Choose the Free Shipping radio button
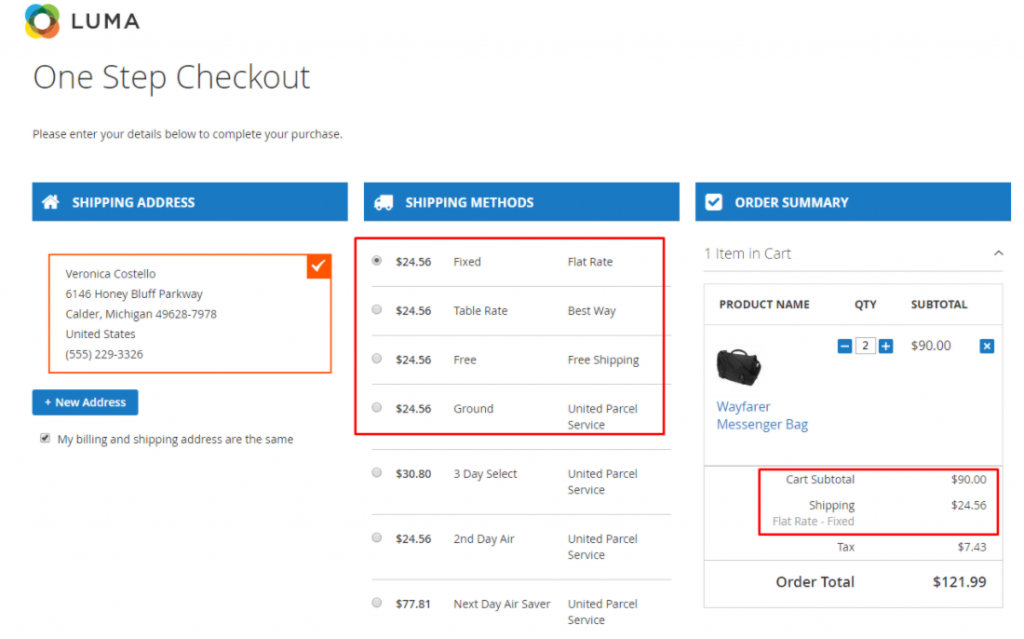Screen dimensions: 1024x639 pyautogui.click(x=377, y=359)
